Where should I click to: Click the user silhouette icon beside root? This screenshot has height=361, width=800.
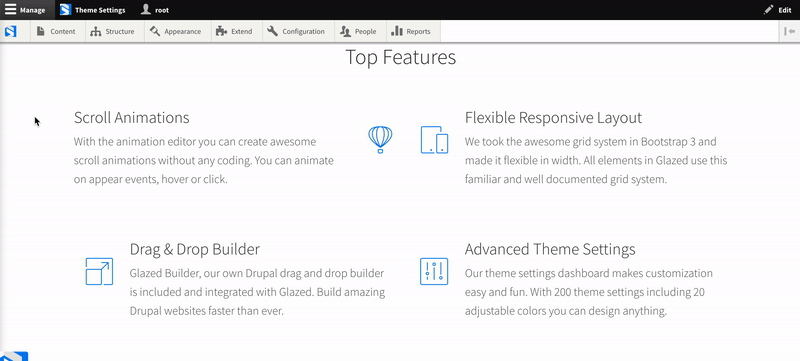[145, 9]
